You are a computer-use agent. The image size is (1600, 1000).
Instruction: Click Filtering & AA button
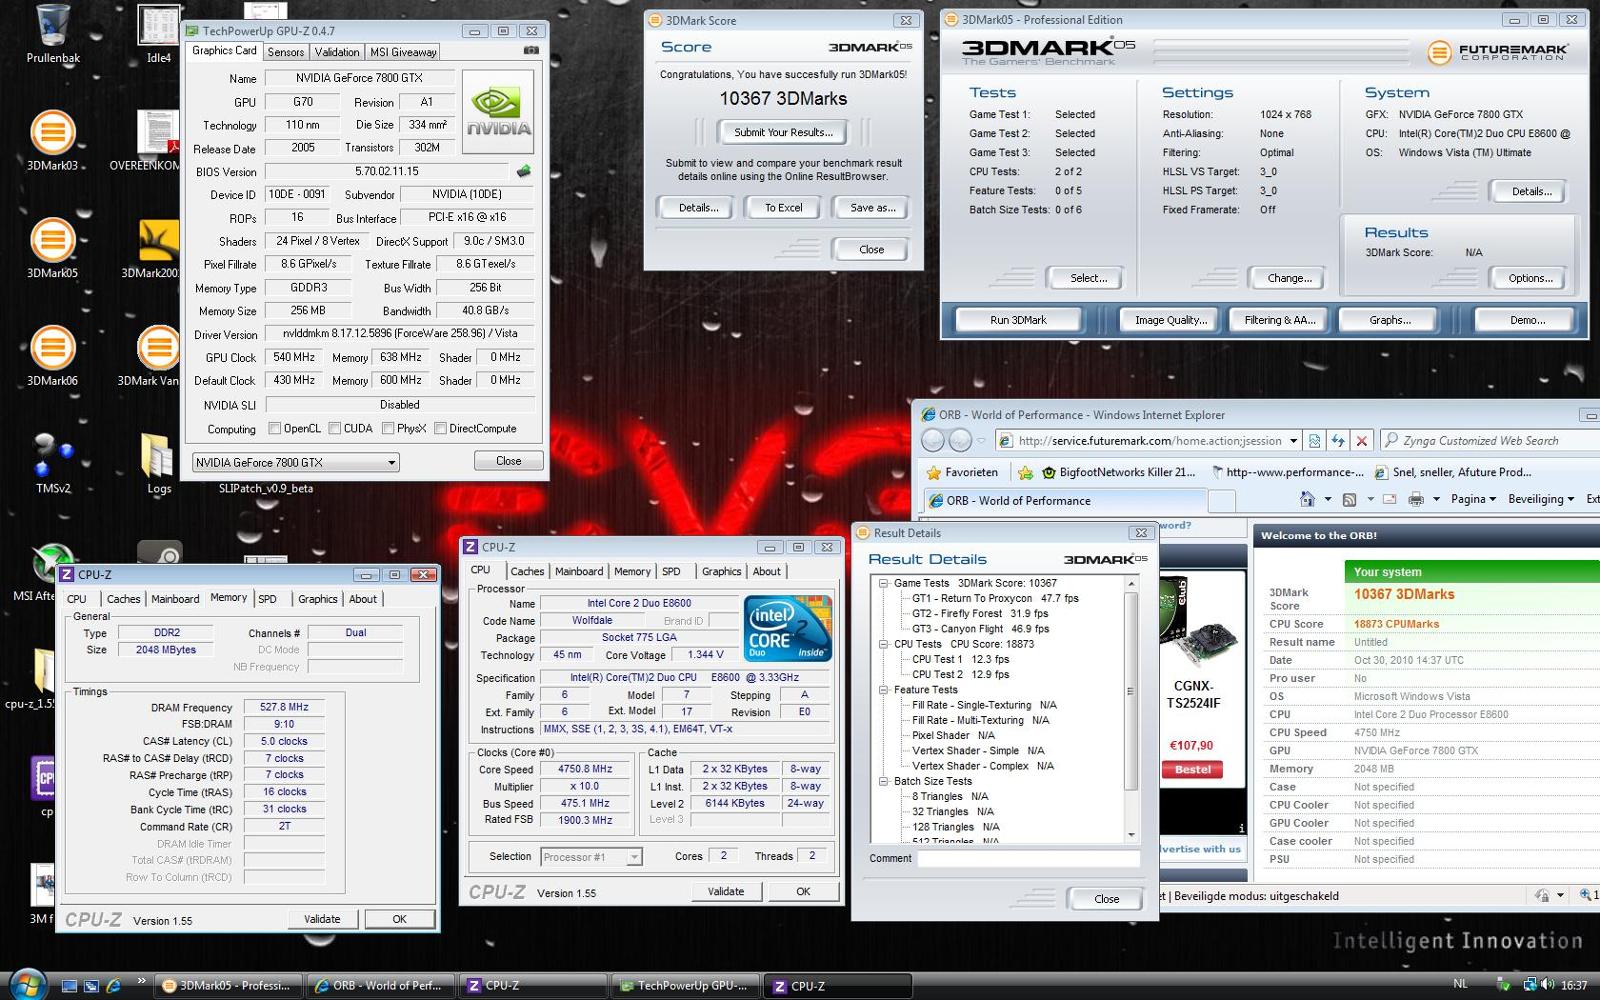pyautogui.click(x=1279, y=320)
